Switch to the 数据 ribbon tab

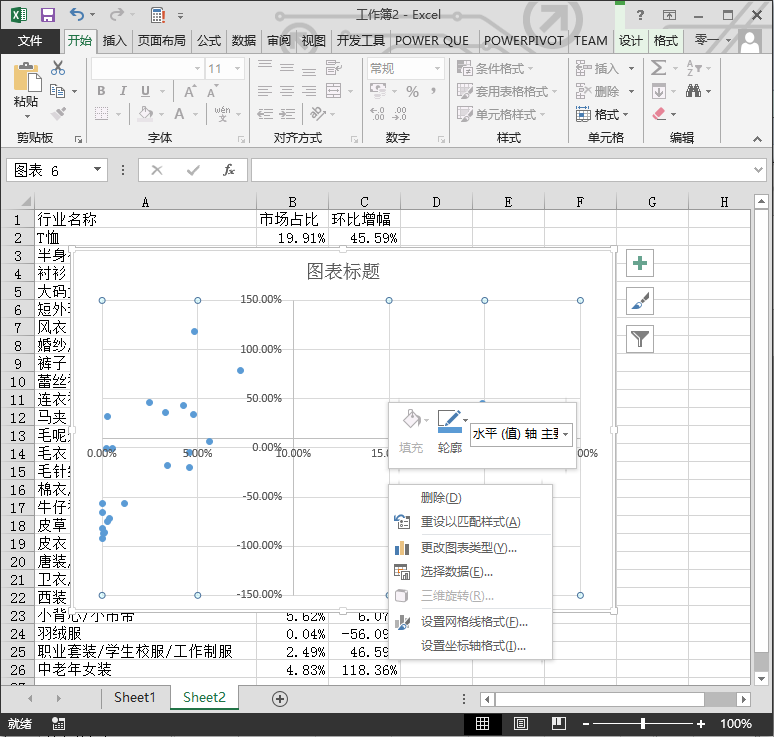[x=244, y=41]
